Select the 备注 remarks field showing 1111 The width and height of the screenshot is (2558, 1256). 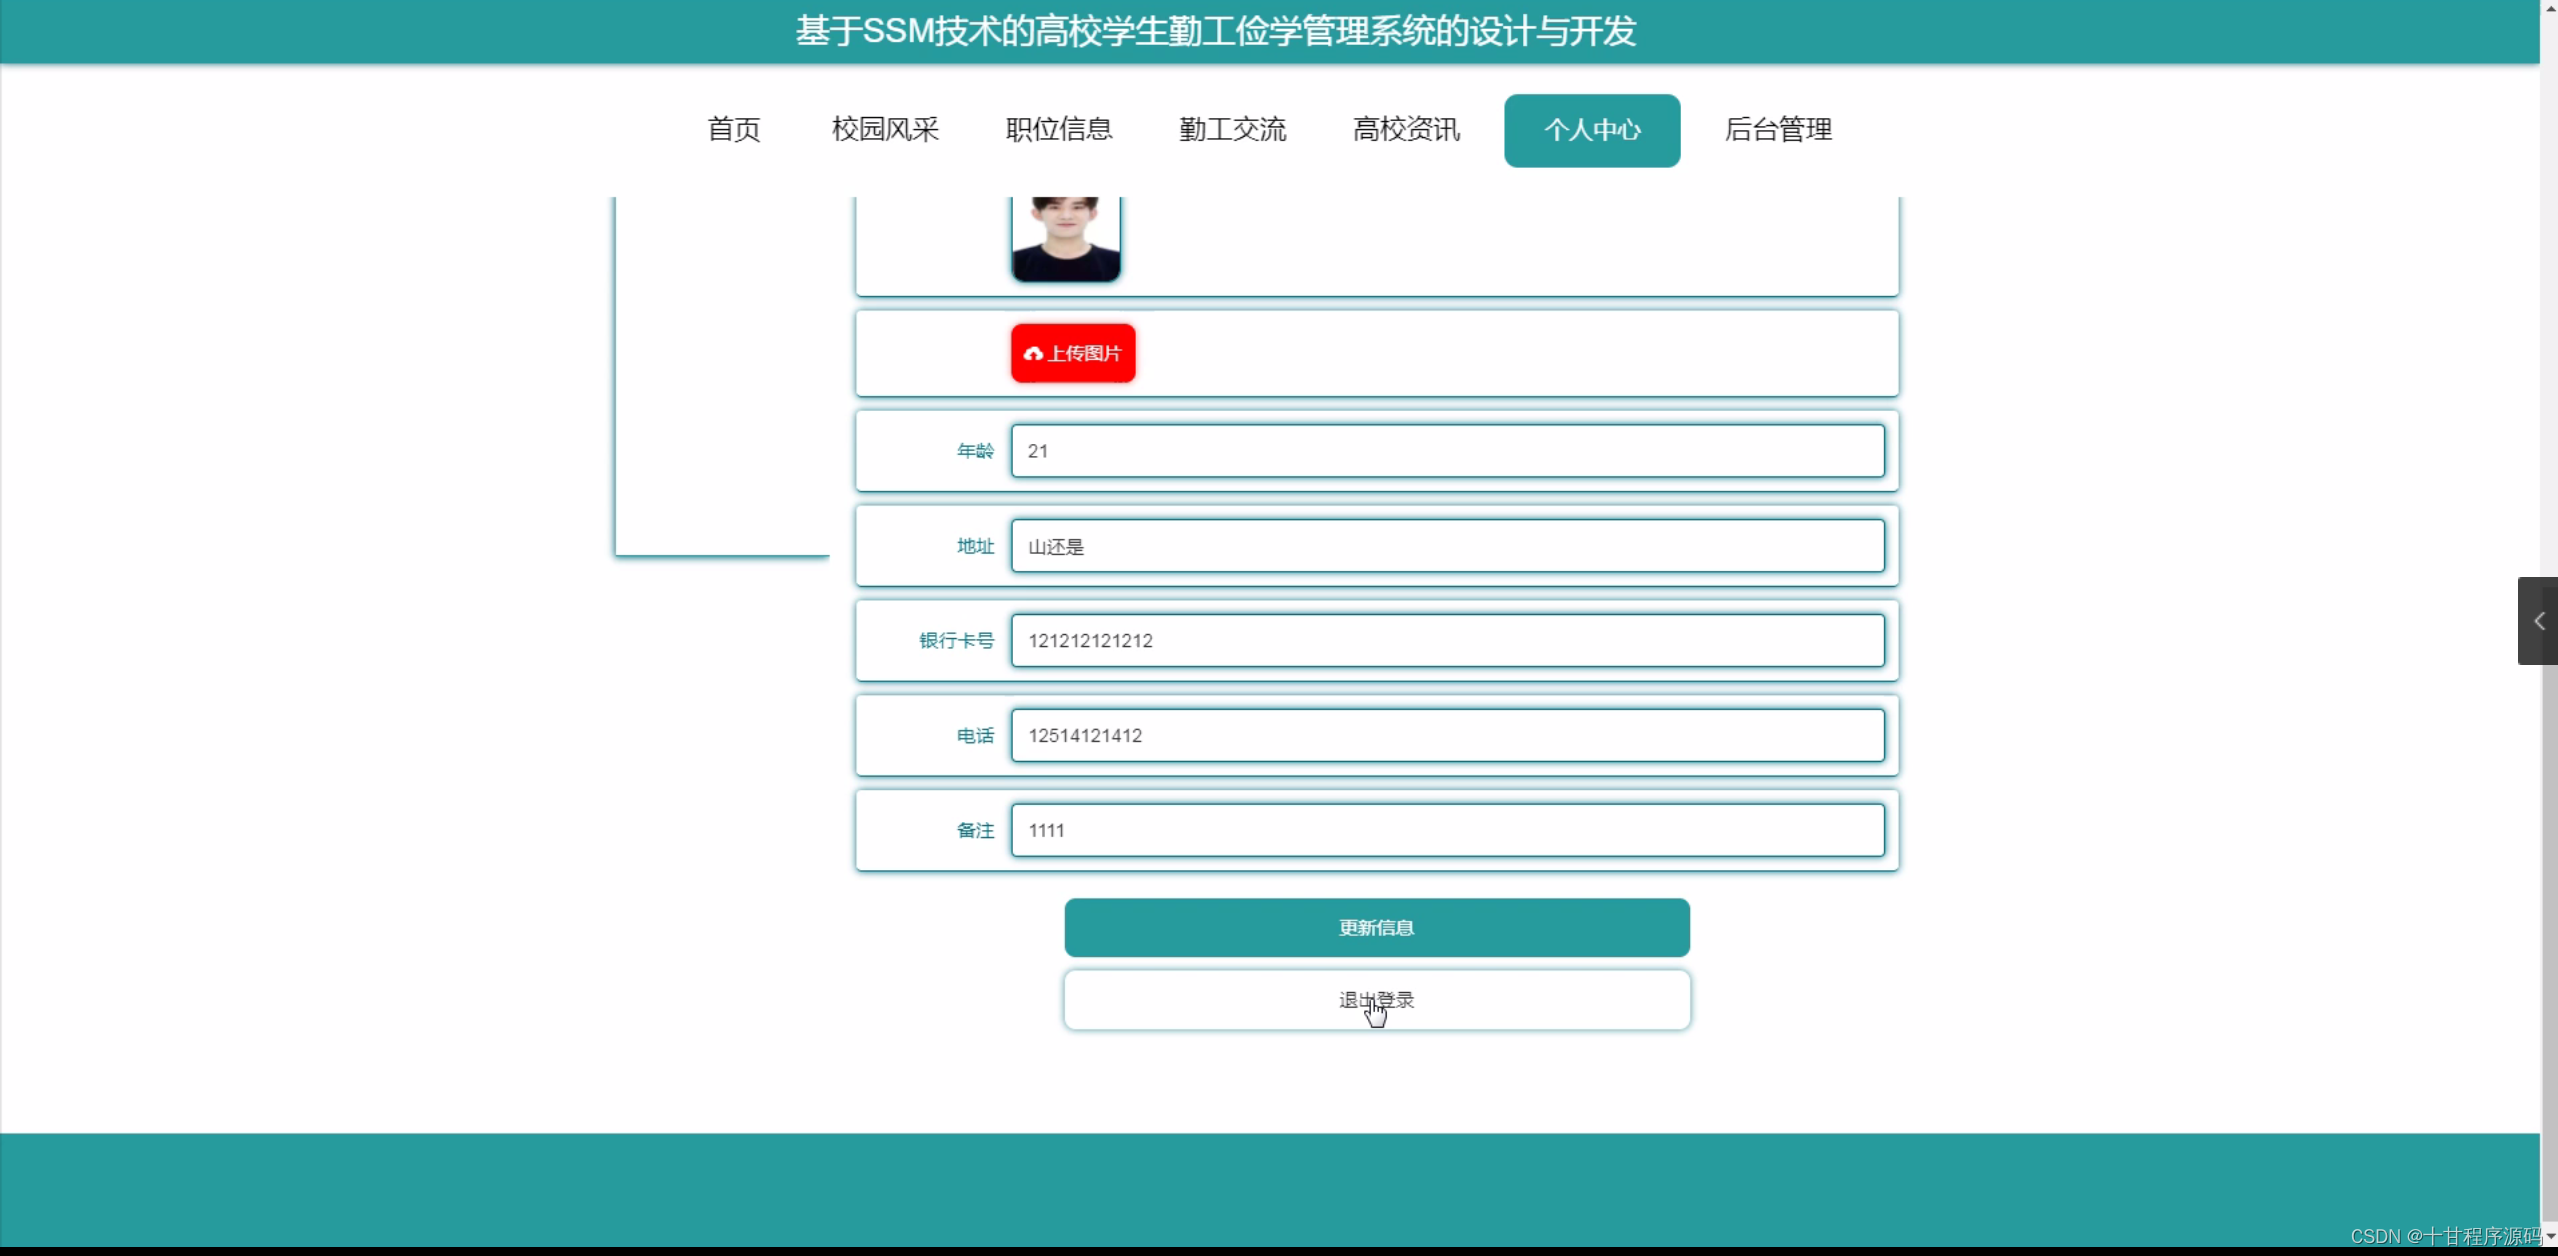coord(1447,829)
